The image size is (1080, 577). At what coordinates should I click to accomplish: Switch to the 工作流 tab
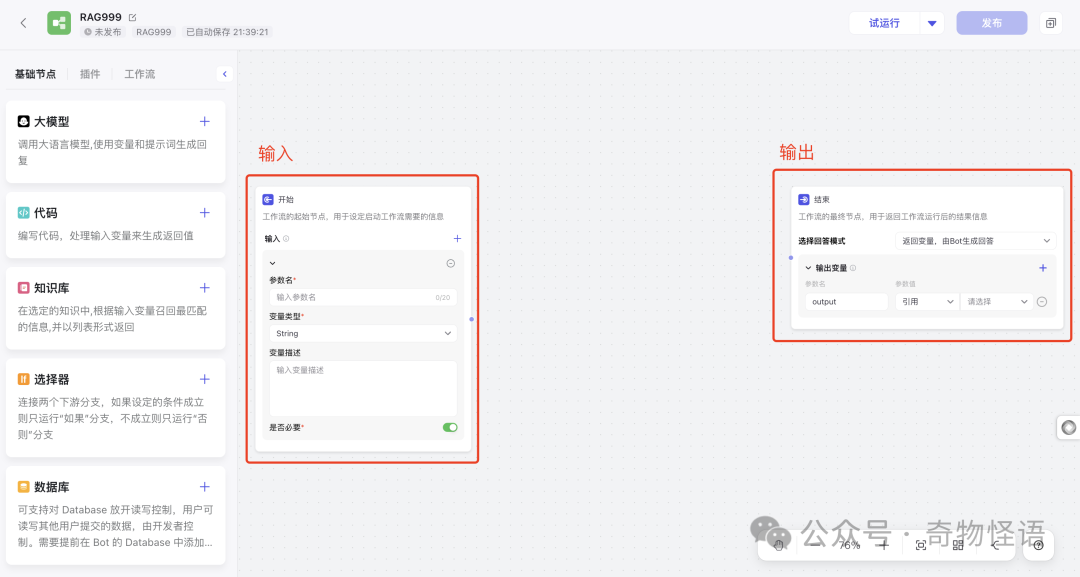[x=140, y=74]
